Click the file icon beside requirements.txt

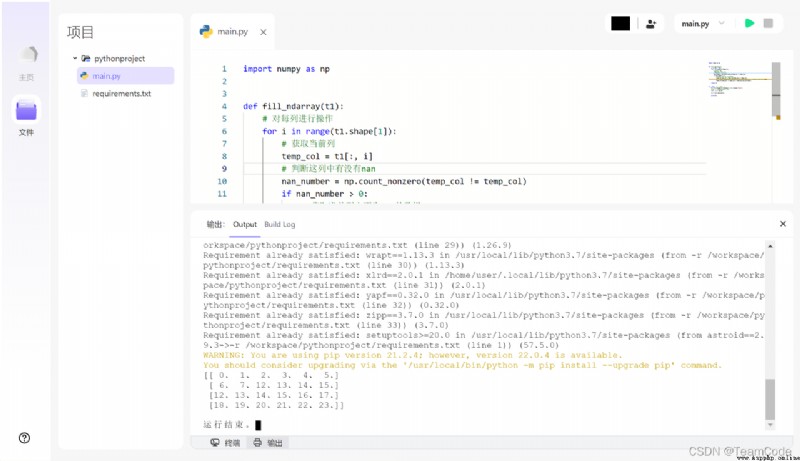pyautogui.click(x=84, y=93)
